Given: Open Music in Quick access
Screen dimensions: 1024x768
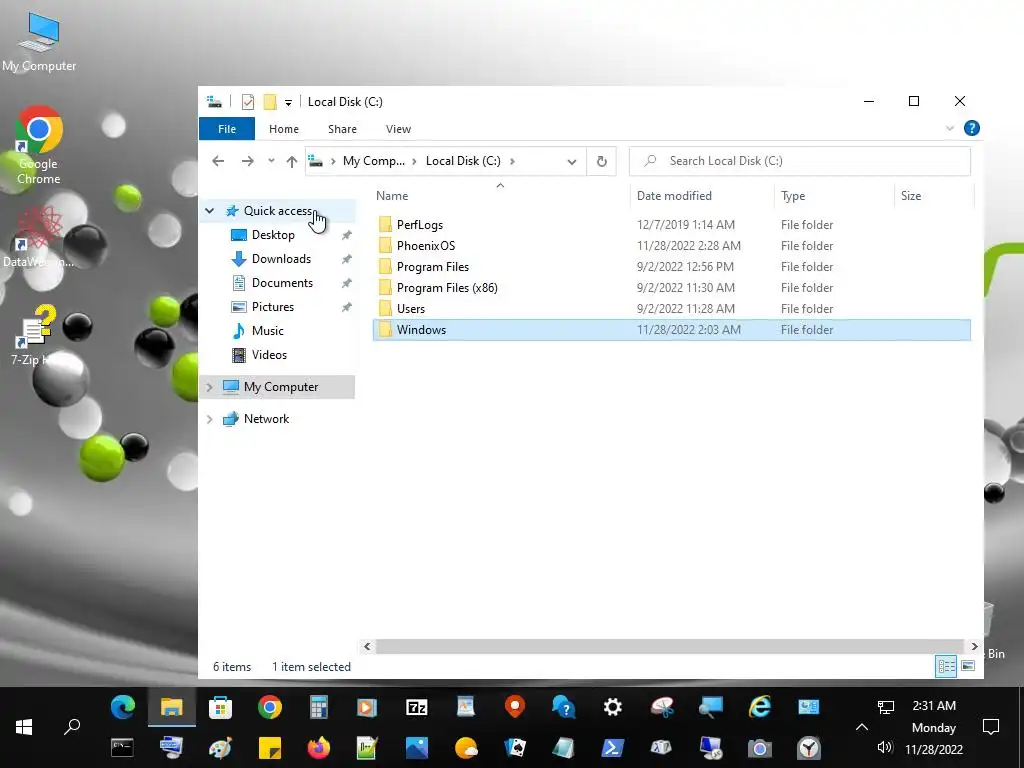Looking at the screenshot, I should [267, 331].
